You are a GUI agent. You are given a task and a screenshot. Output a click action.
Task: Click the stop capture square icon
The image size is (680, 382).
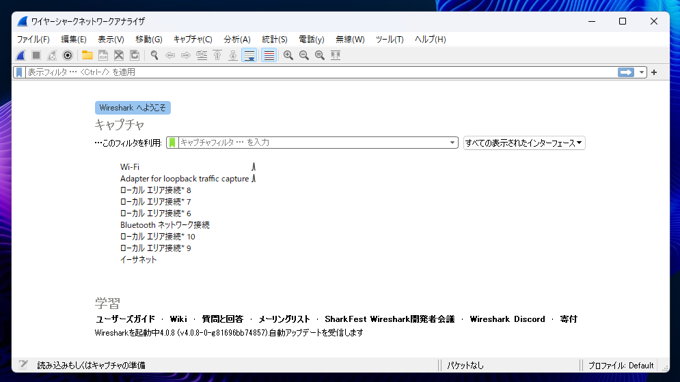pos(36,56)
